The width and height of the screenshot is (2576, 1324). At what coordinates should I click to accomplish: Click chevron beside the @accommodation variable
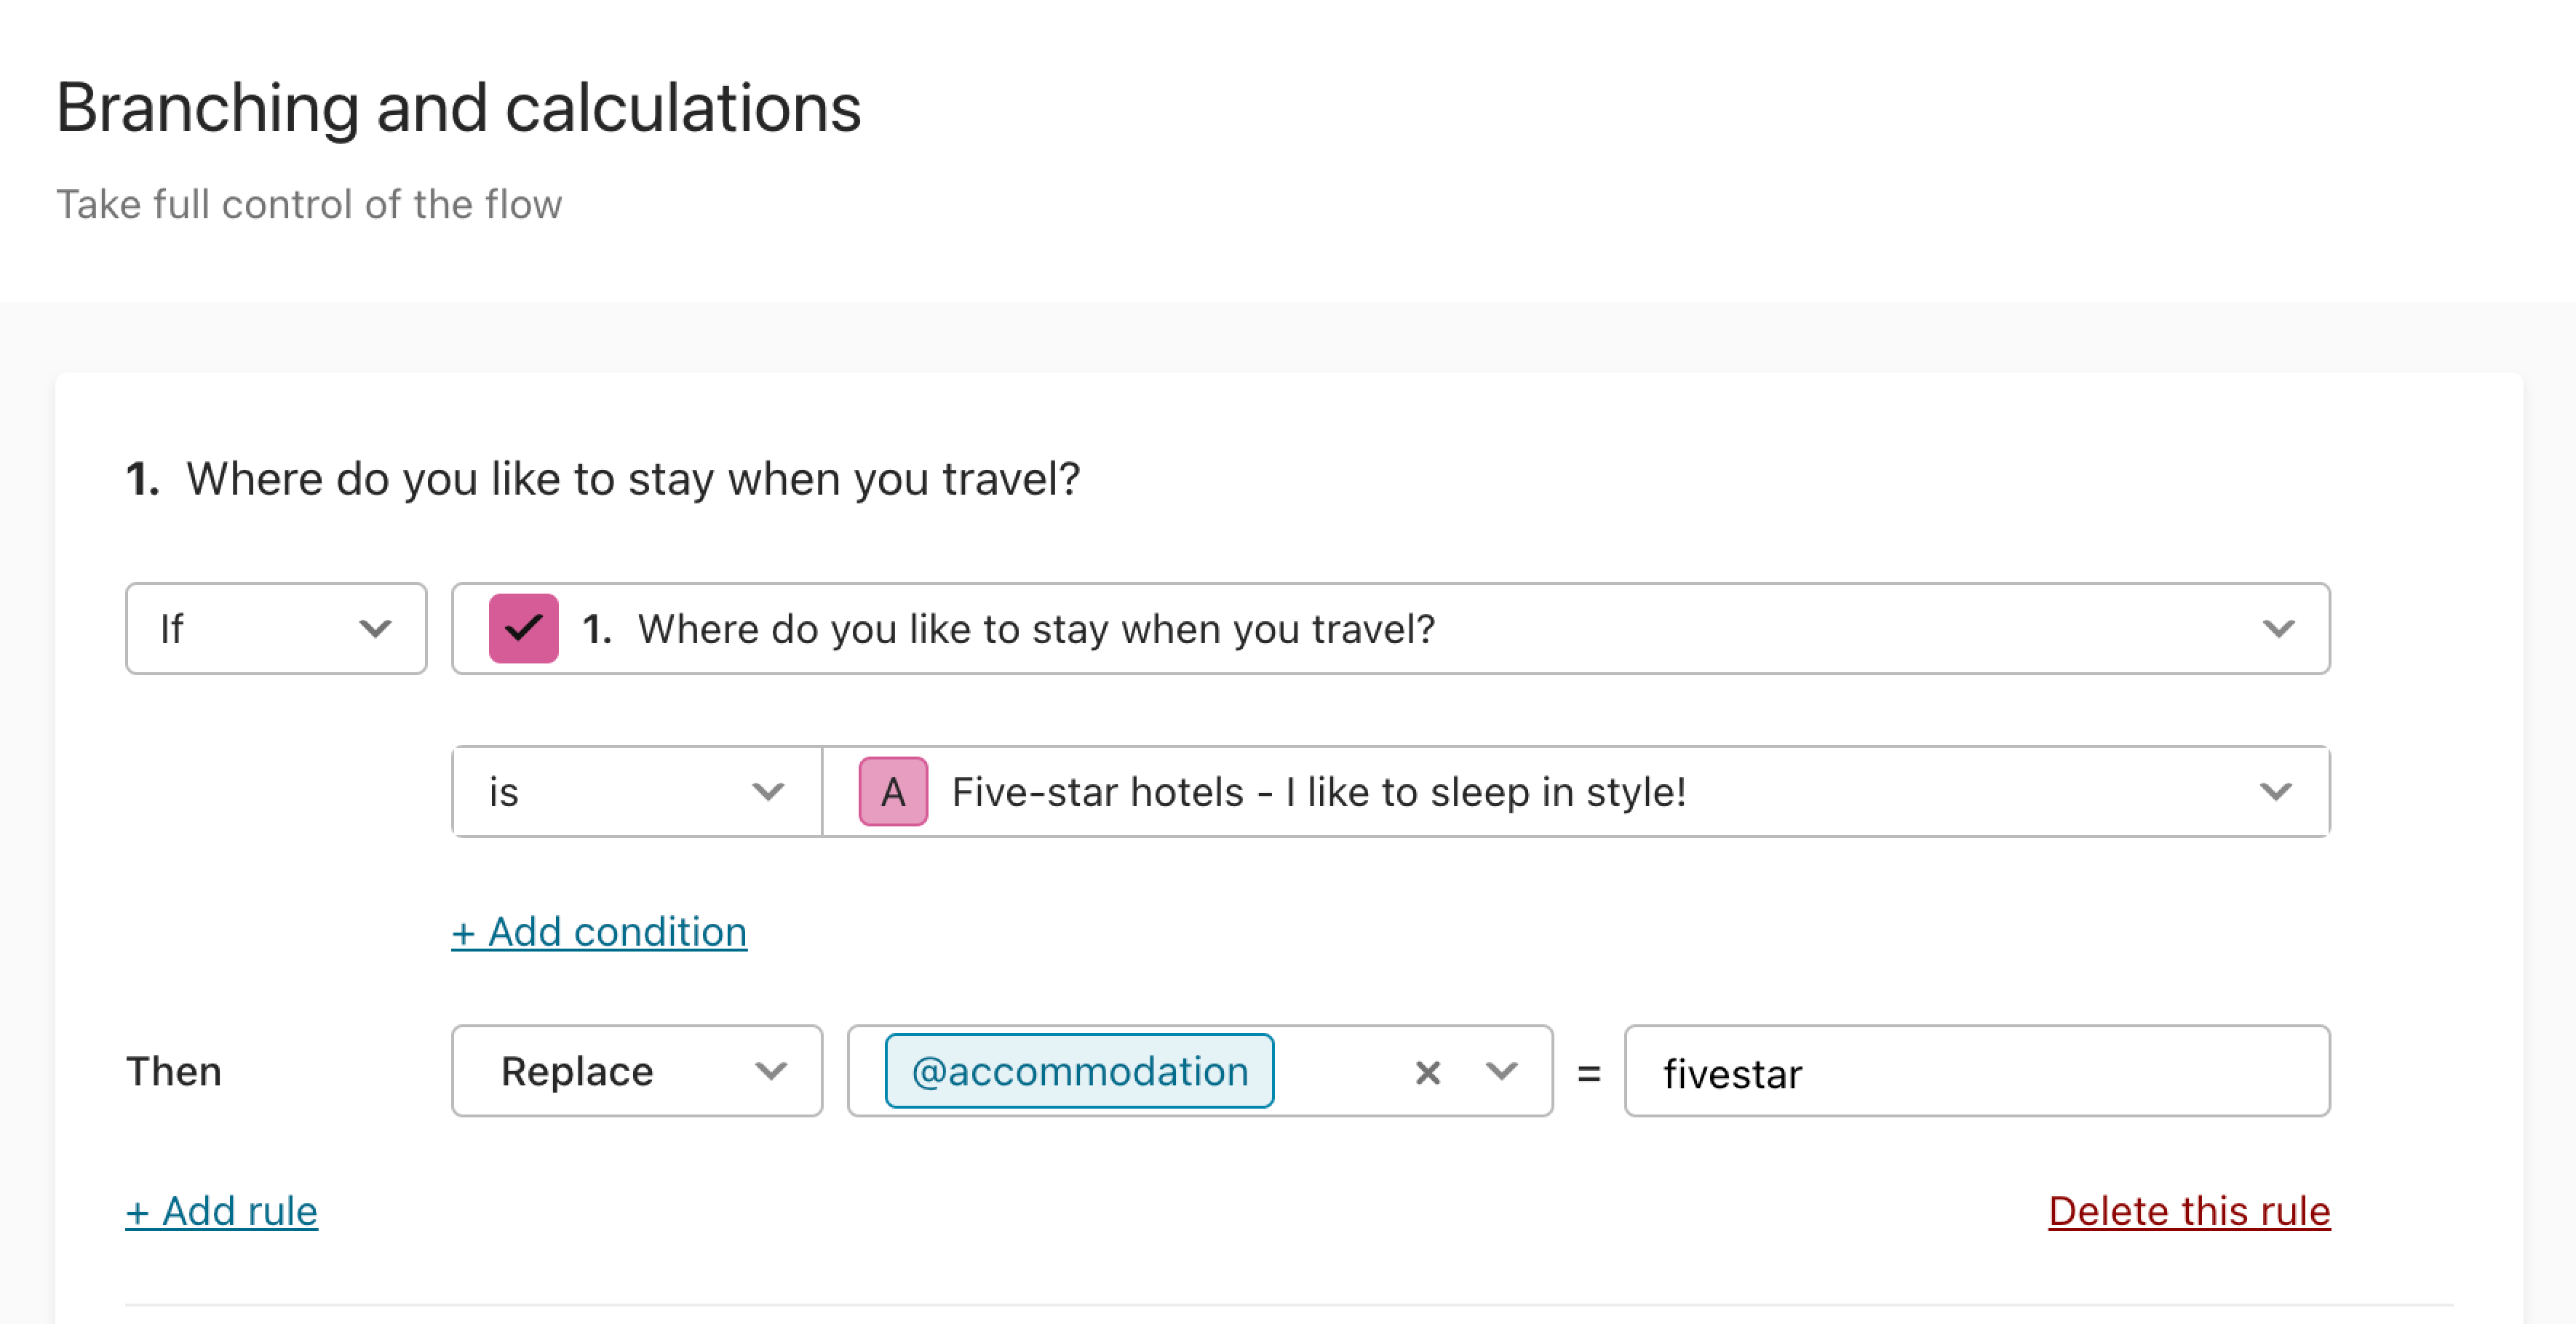[x=1502, y=1072]
